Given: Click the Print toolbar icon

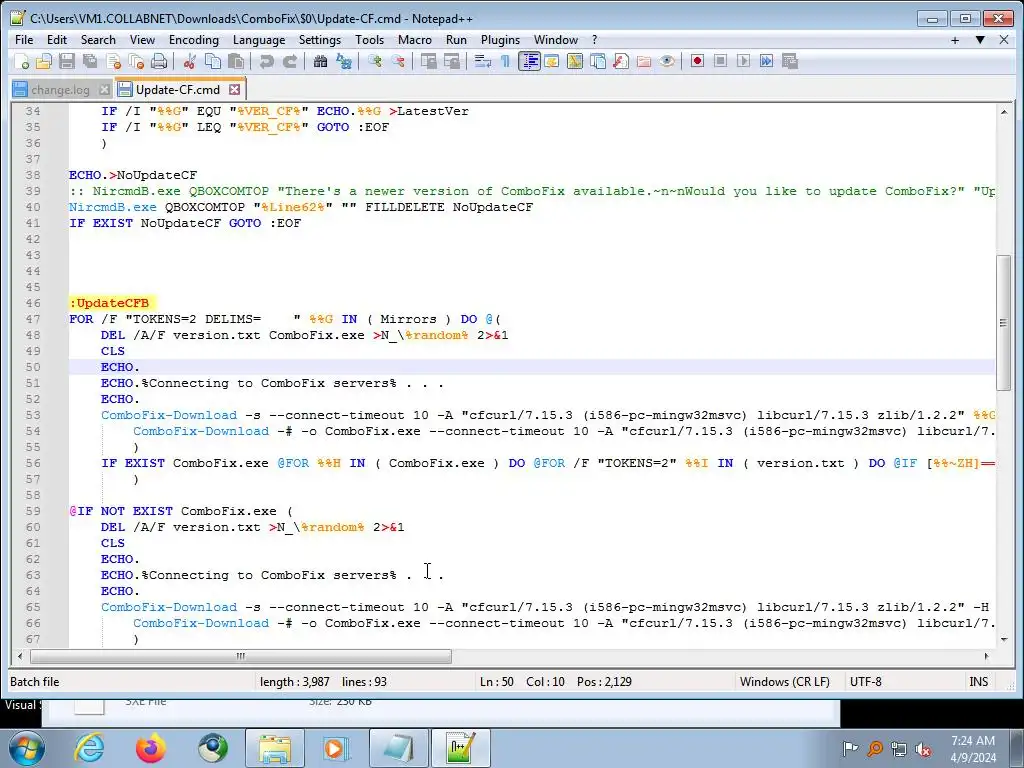Looking at the screenshot, I should tap(159, 61).
